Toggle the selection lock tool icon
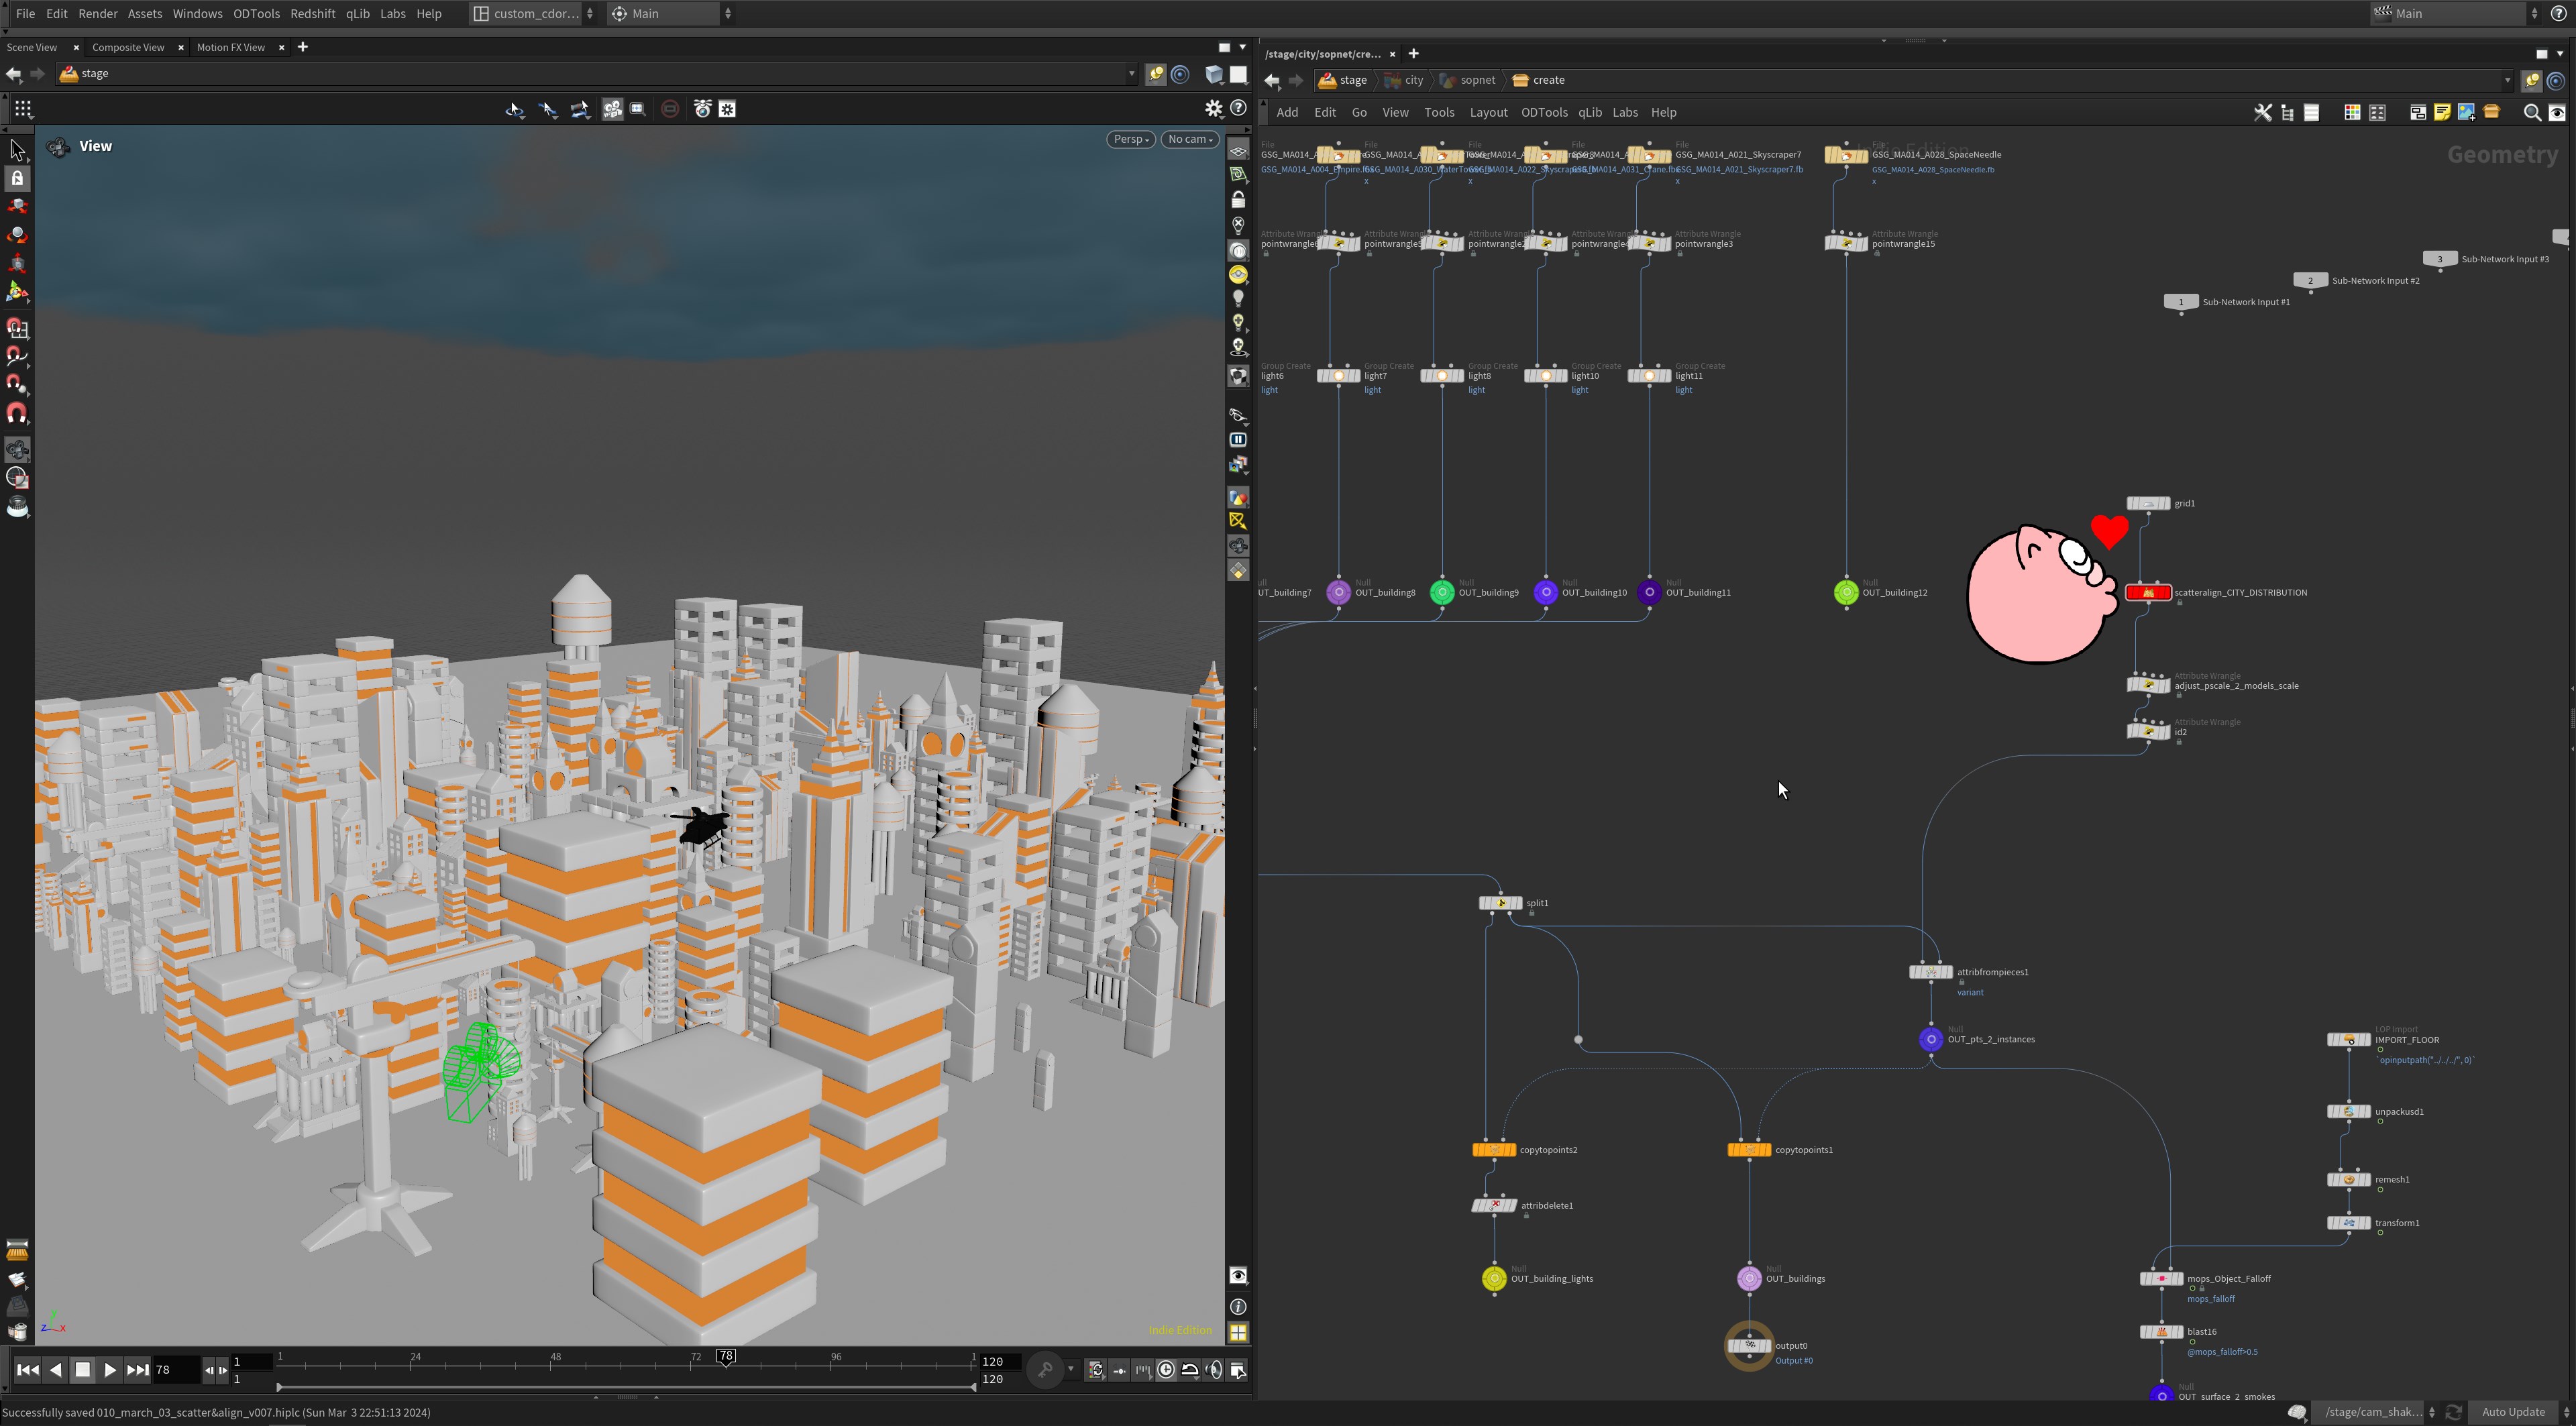 (x=17, y=178)
